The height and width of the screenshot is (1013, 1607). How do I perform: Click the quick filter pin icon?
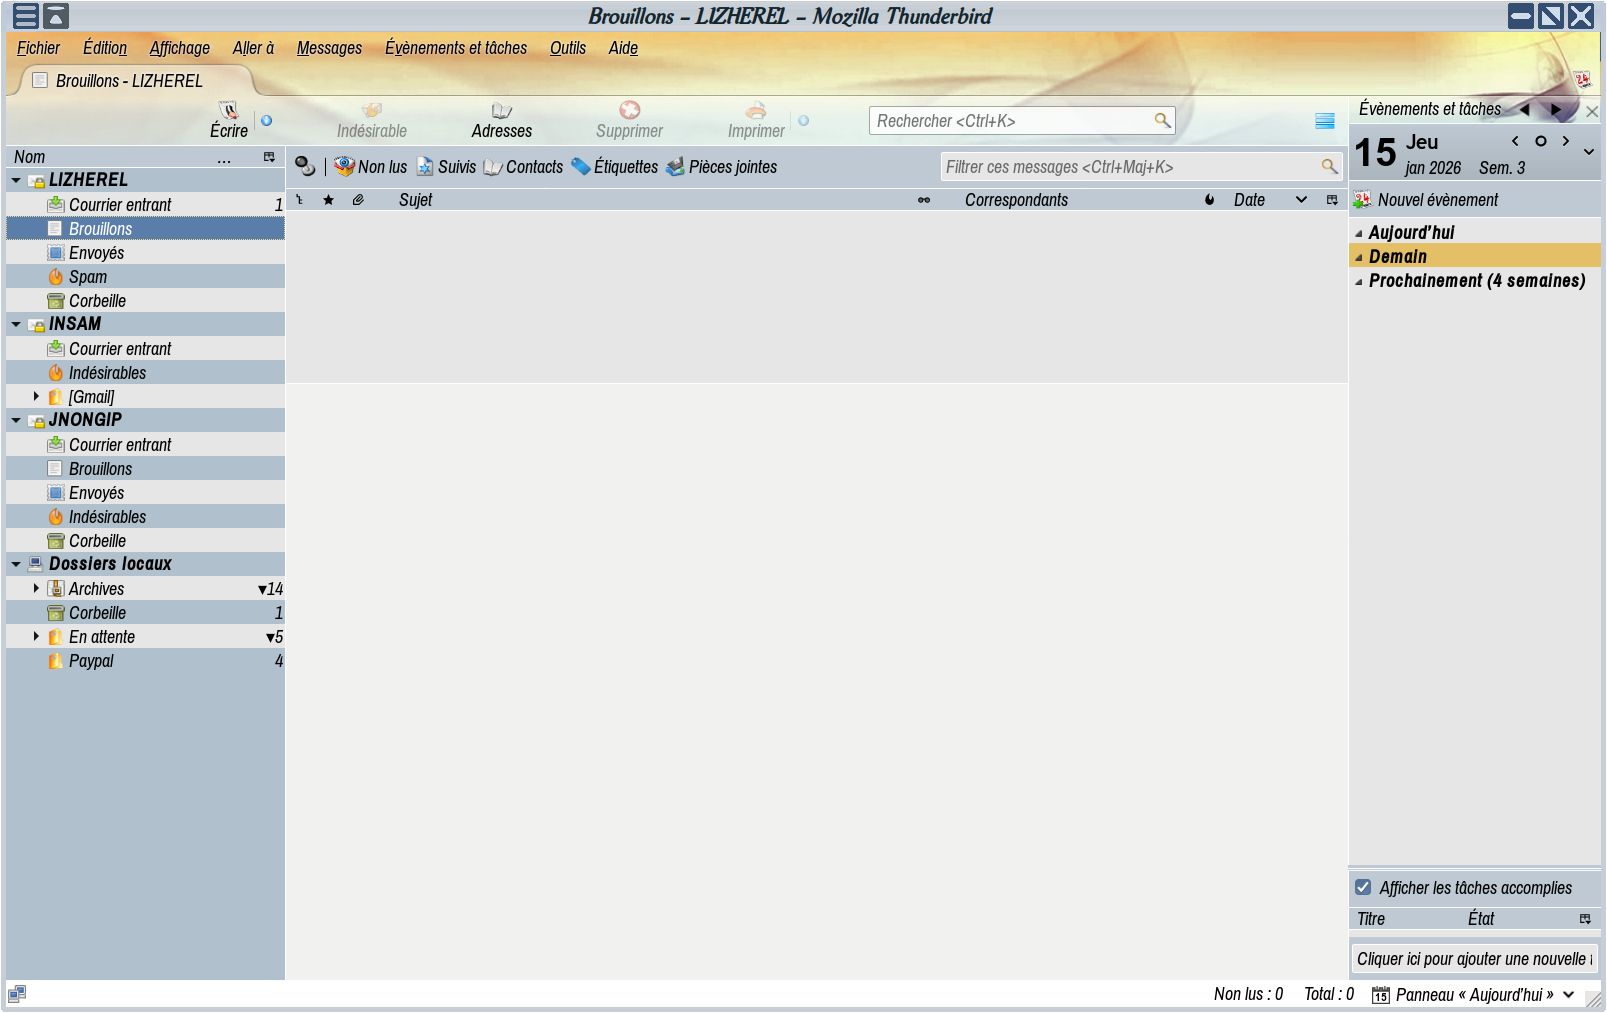pos(305,167)
